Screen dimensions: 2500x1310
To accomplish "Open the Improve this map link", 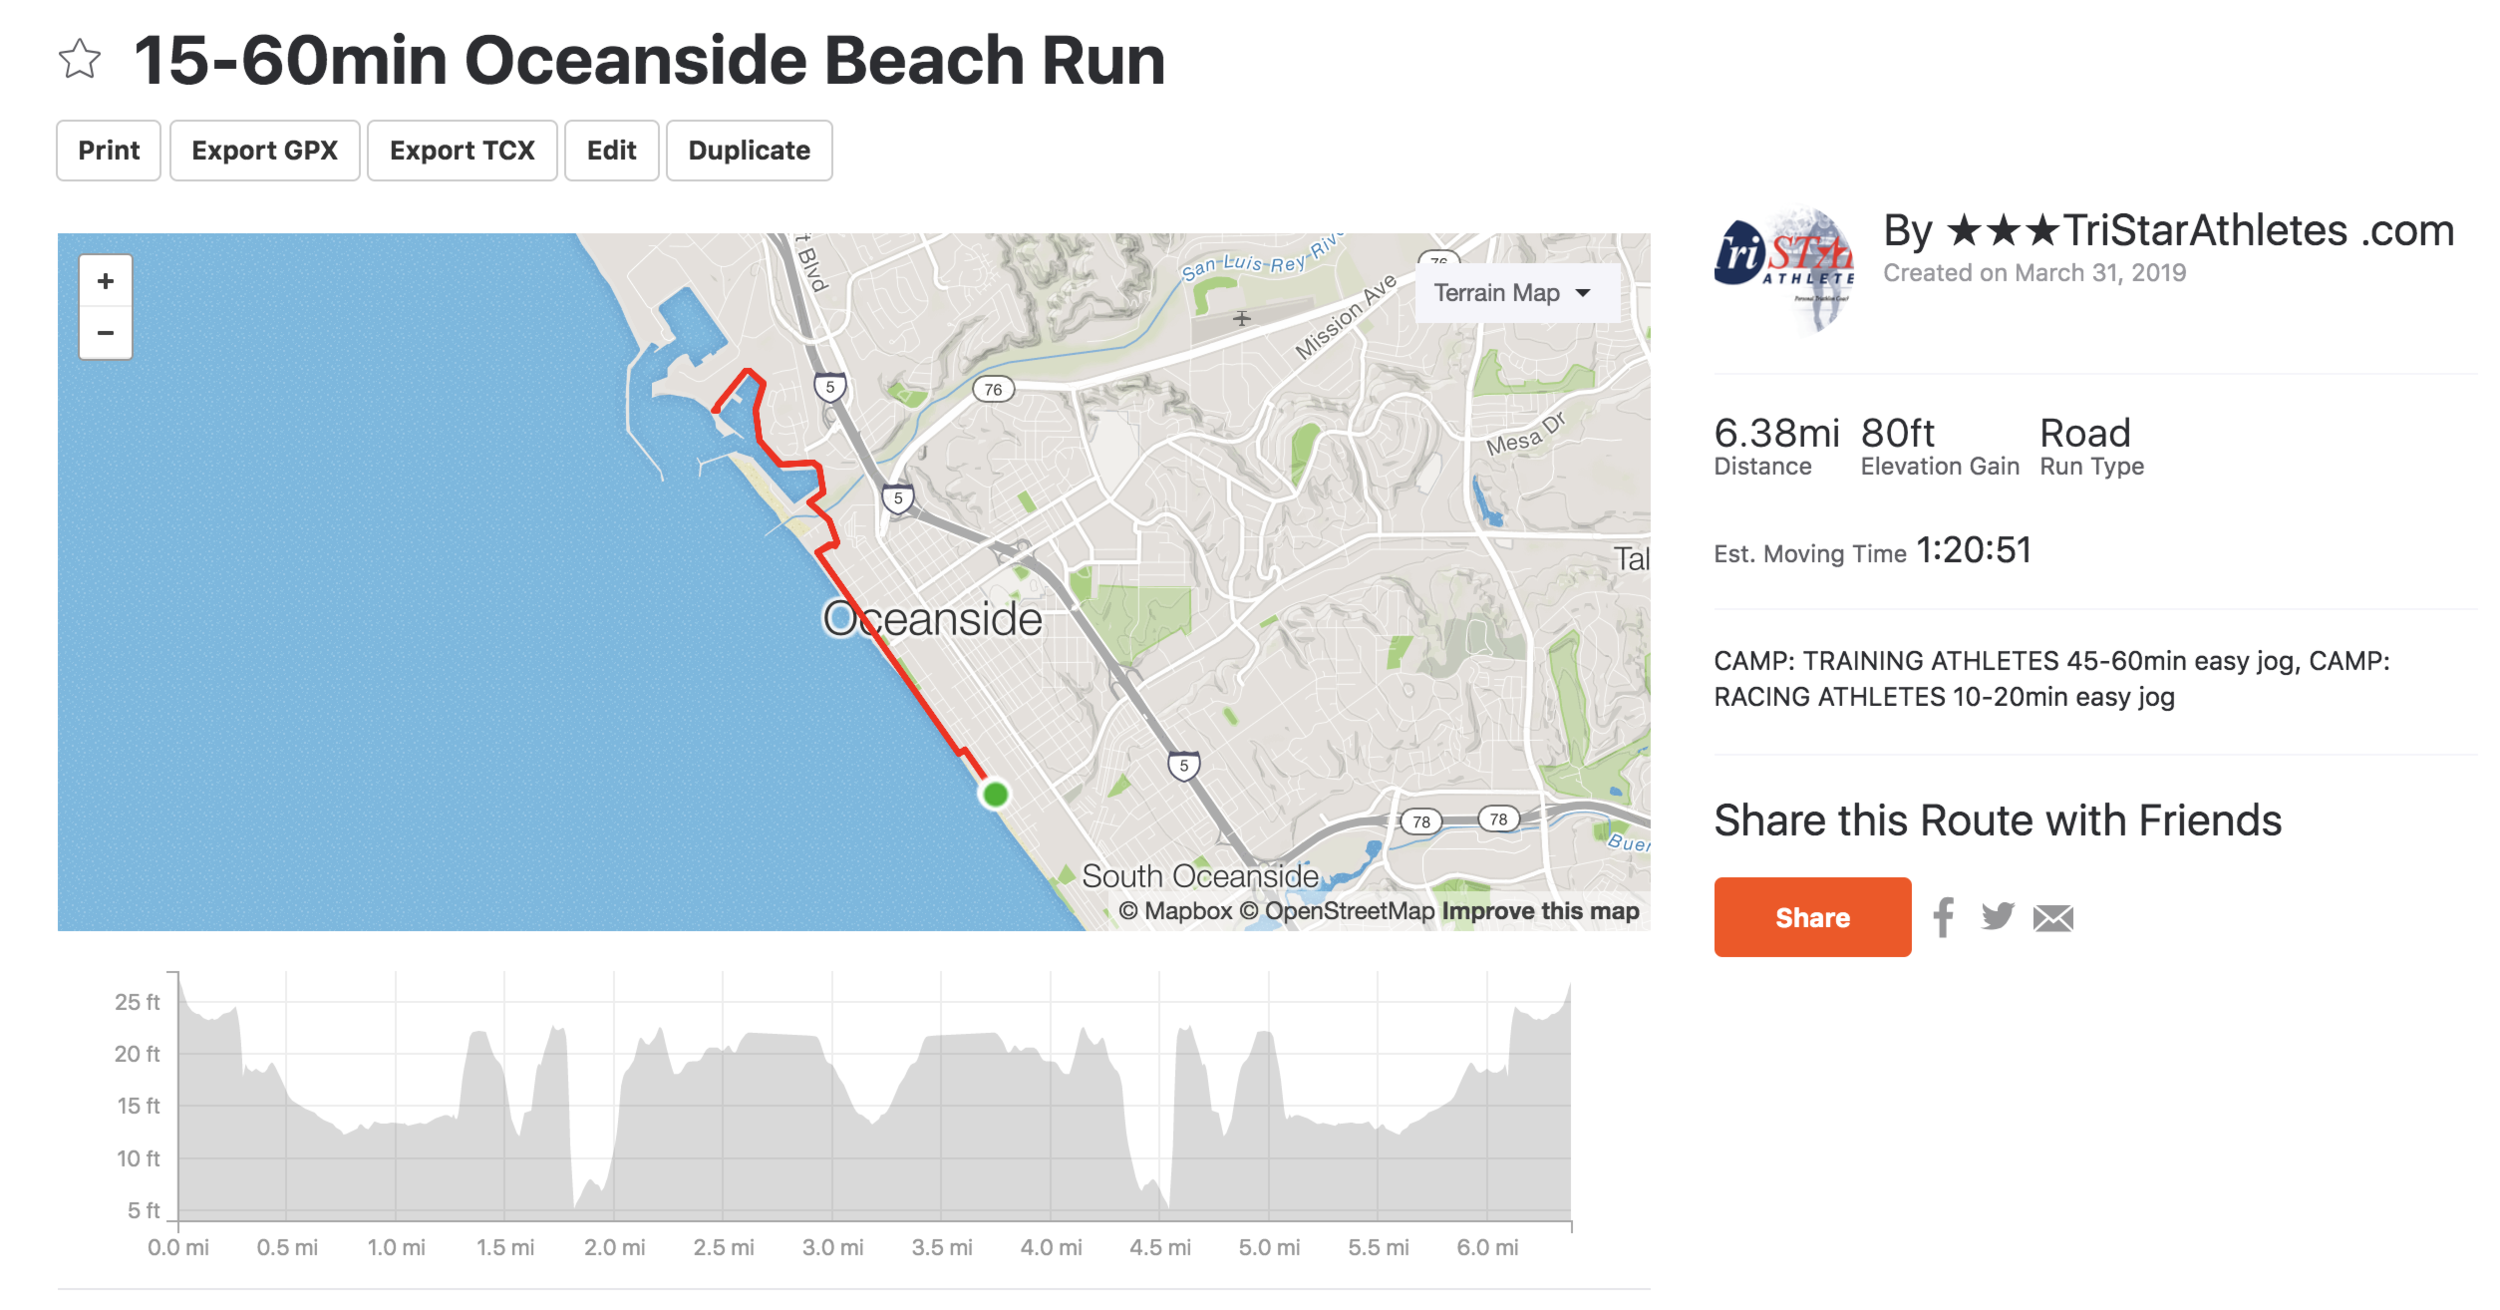I will coord(1540,911).
